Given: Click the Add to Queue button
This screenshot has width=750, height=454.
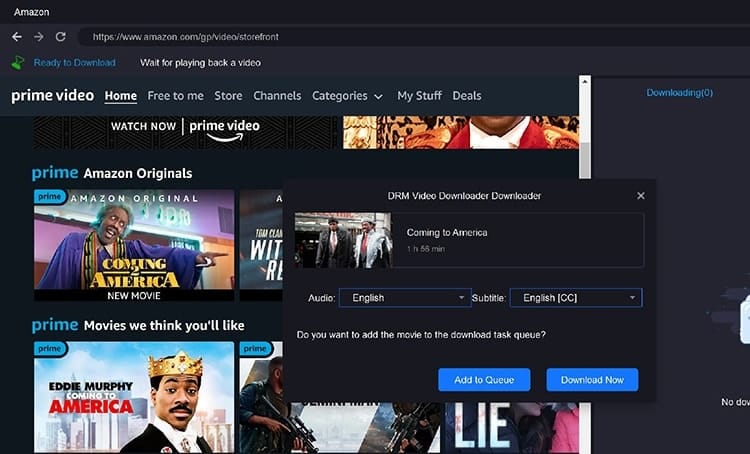Looking at the screenshot, I should click(x=484, y=380).
